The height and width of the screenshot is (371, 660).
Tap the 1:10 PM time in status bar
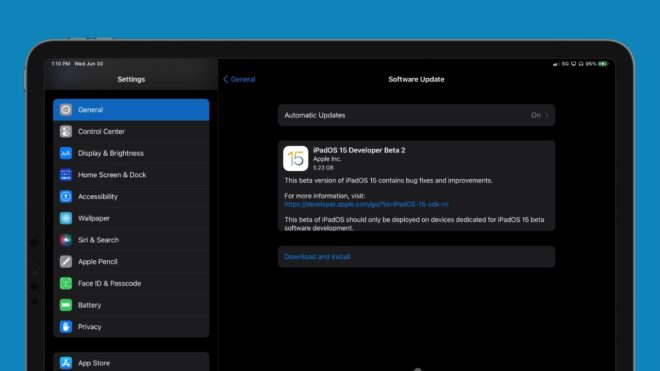[61, 64]
